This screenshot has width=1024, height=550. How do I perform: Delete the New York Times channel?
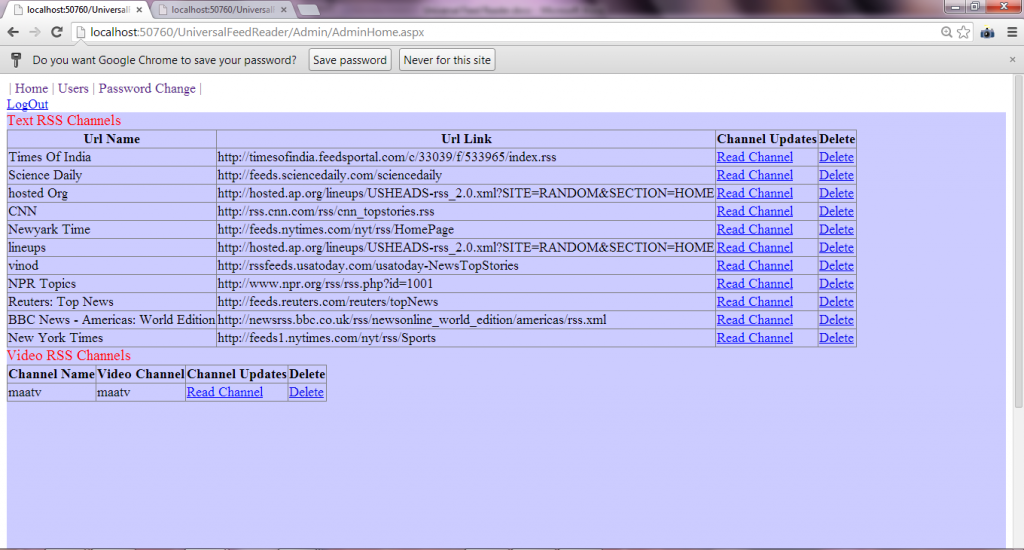tap(837, 338)
